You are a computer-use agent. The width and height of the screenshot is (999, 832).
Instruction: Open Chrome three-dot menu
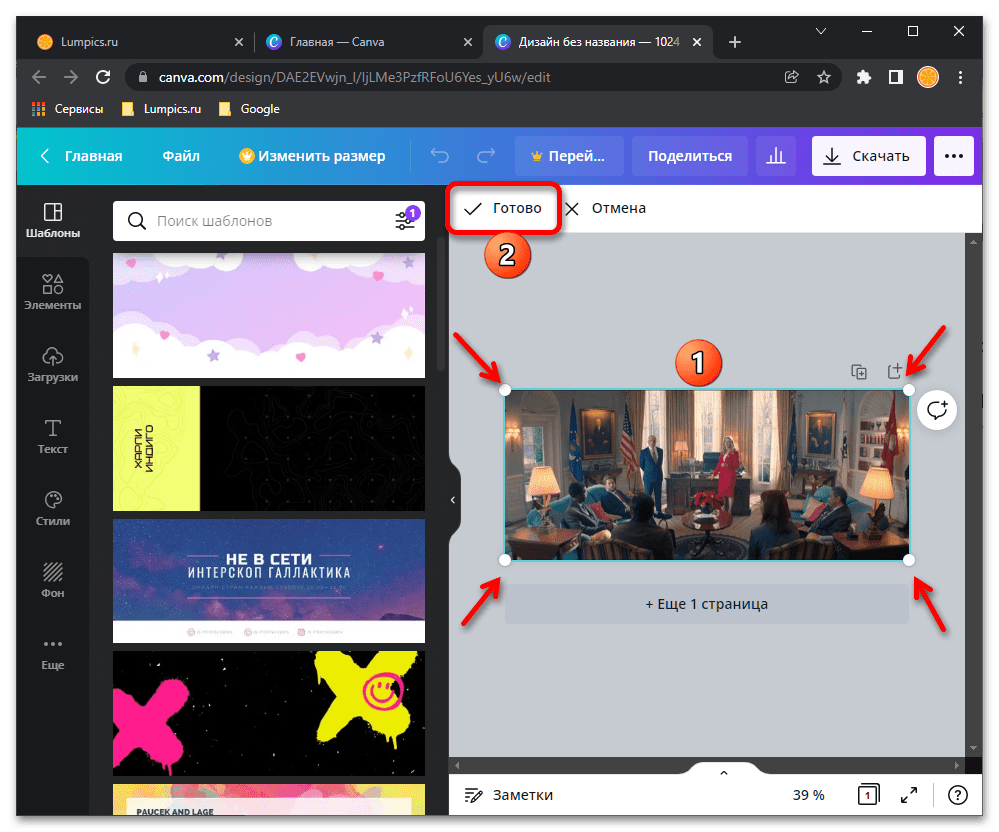(x=960, y=77)
